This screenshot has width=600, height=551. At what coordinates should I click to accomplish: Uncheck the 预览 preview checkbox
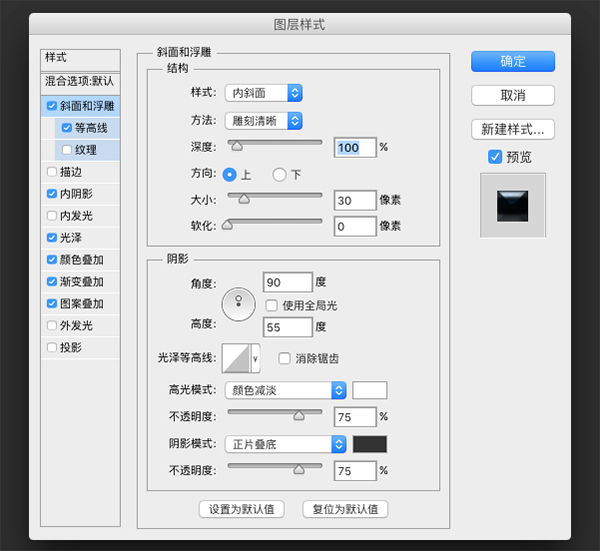click(x=495, y=157)
